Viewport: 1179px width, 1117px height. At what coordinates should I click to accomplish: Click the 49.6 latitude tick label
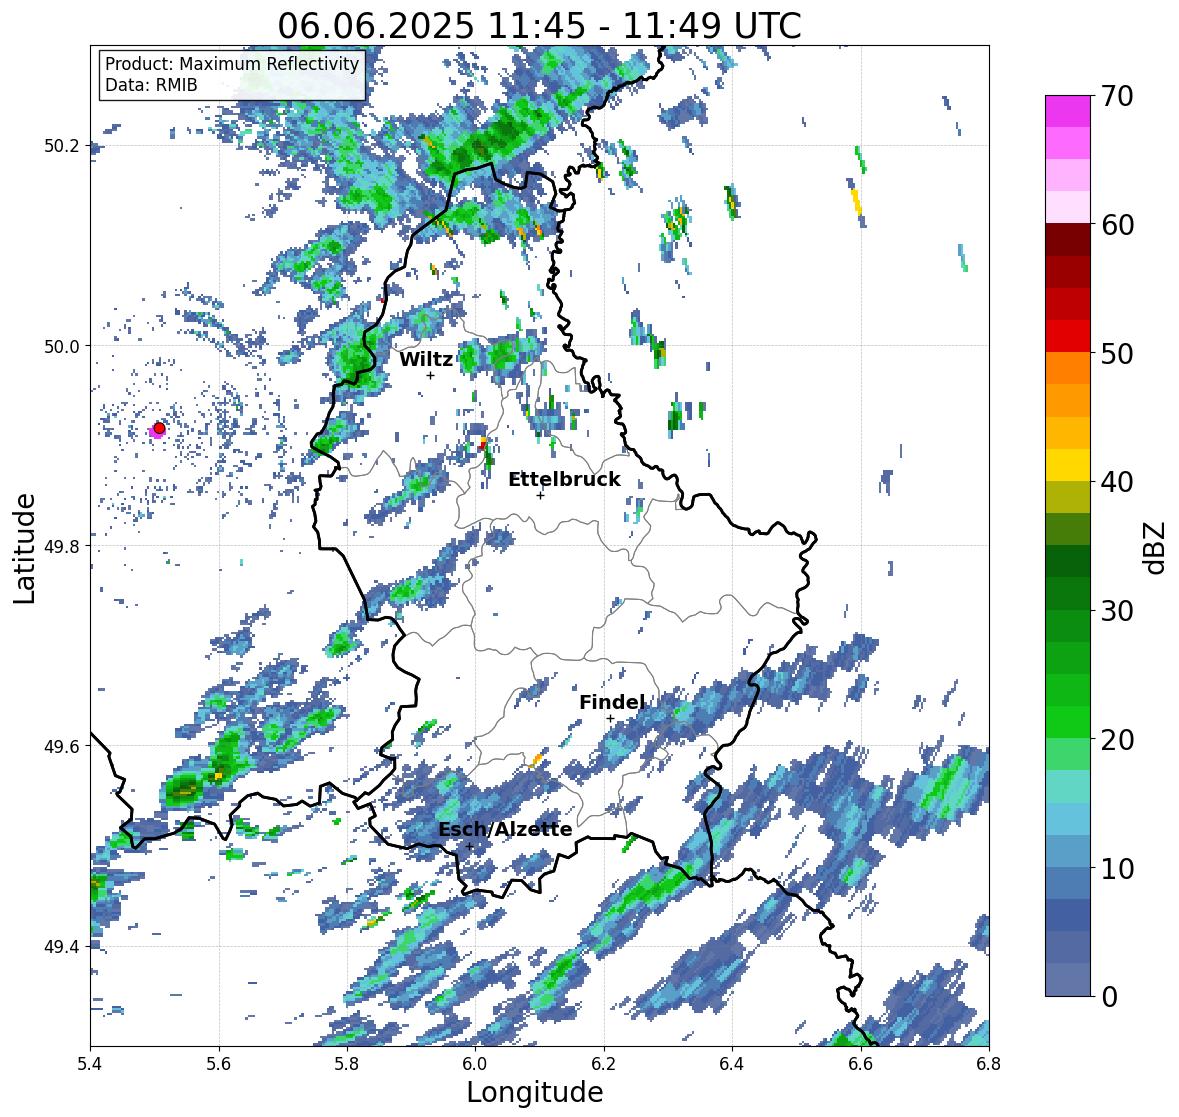coord(62,746)
